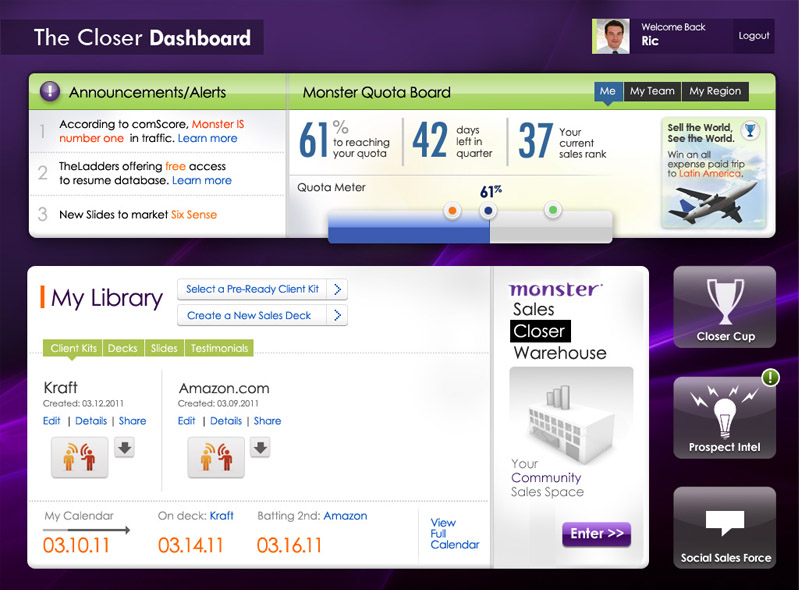Viewport: 799px width, 590px height.
Task: Open View Full Calendar
Action: pos(455,533)
